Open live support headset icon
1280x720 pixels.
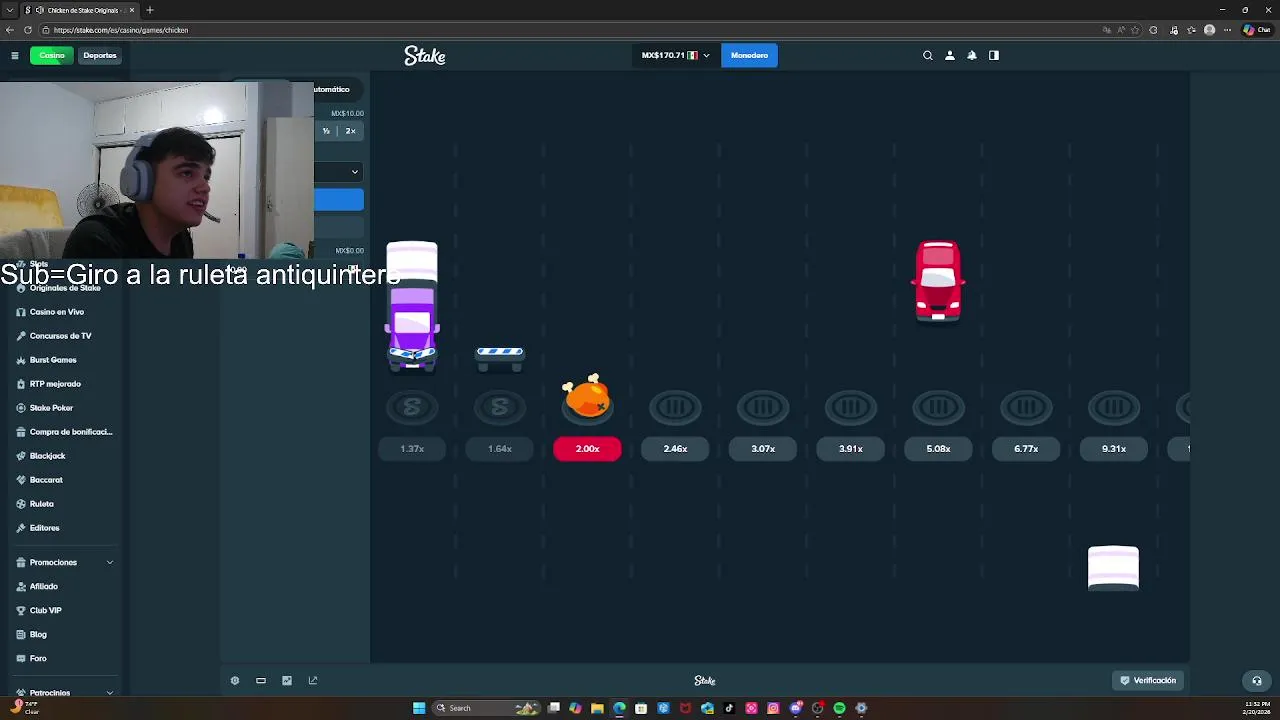click(x=1257, y=681)
